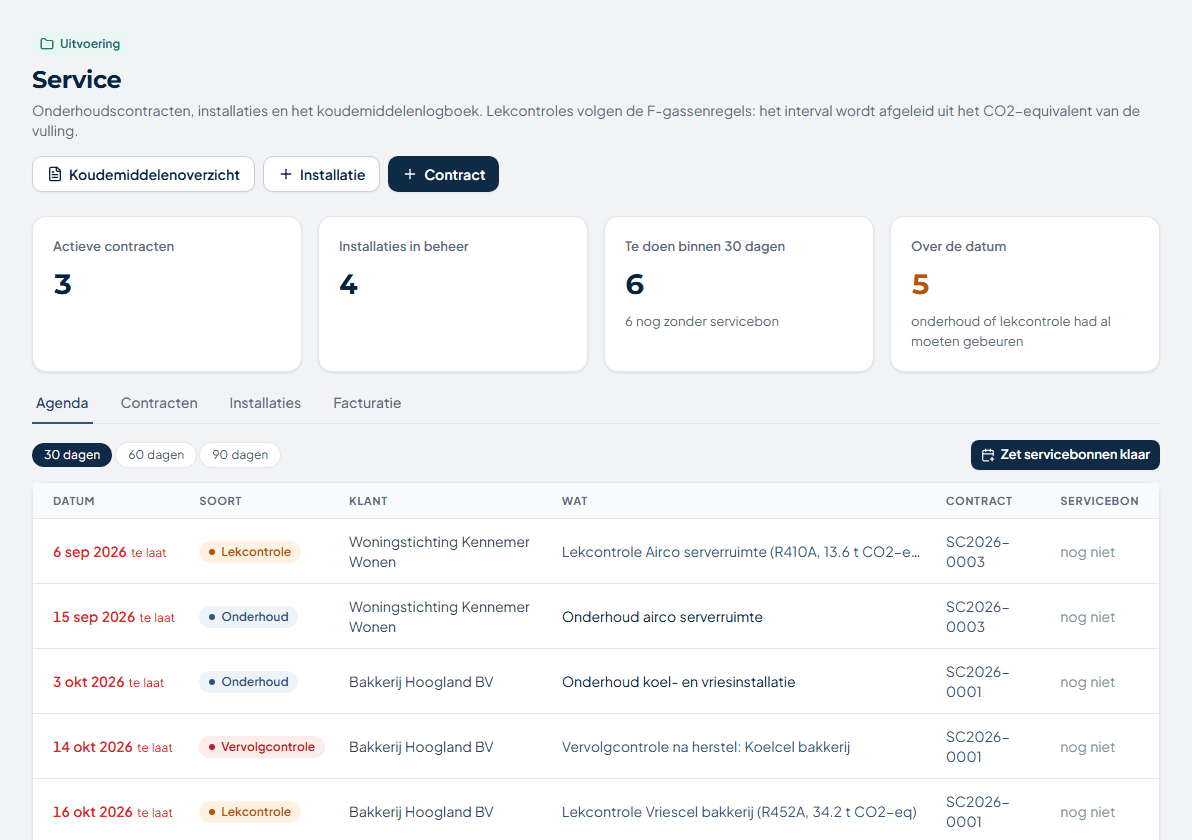This screenshot has width=1192, height=840.
Task: Click nog niet in 3 okt row
Action: [1088, 682]
